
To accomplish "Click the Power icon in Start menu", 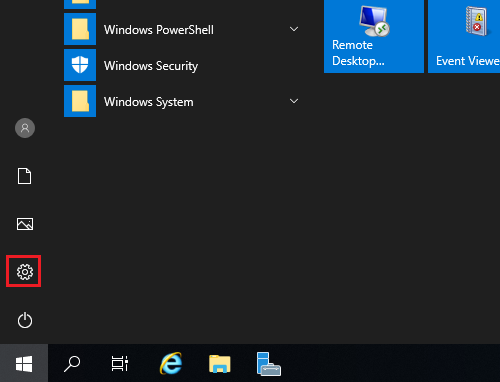I will coord(25,320).
